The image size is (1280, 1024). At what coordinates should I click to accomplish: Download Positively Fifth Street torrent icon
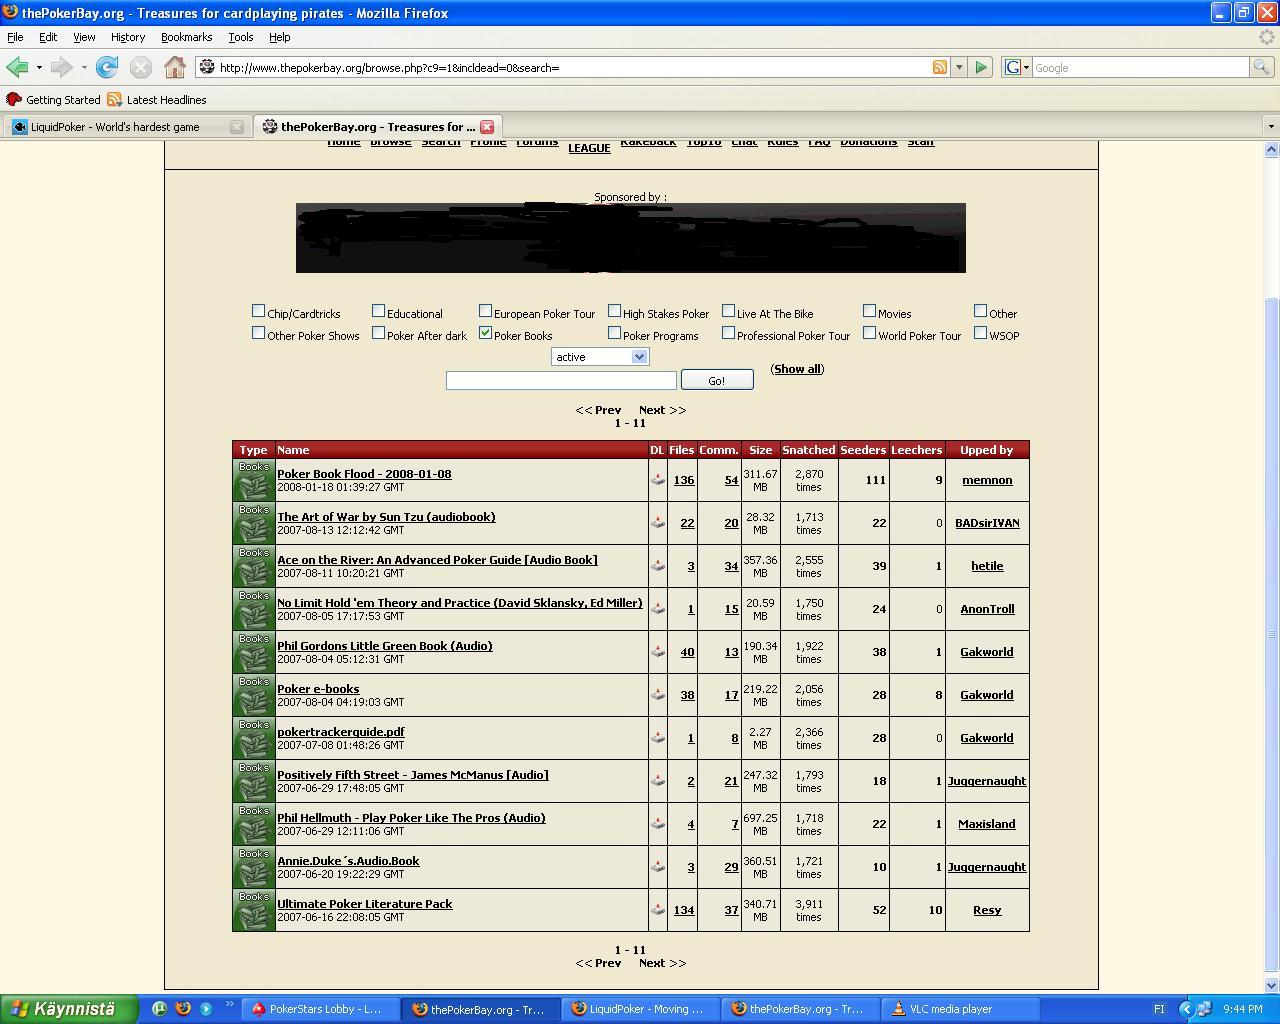[x=658, y=780]
